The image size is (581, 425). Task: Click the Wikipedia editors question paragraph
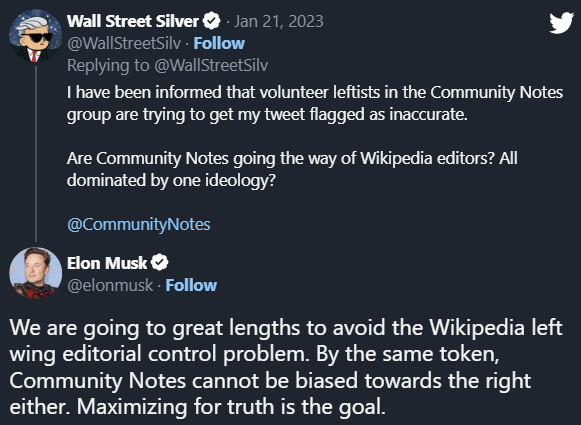click(x=292, y=169)
